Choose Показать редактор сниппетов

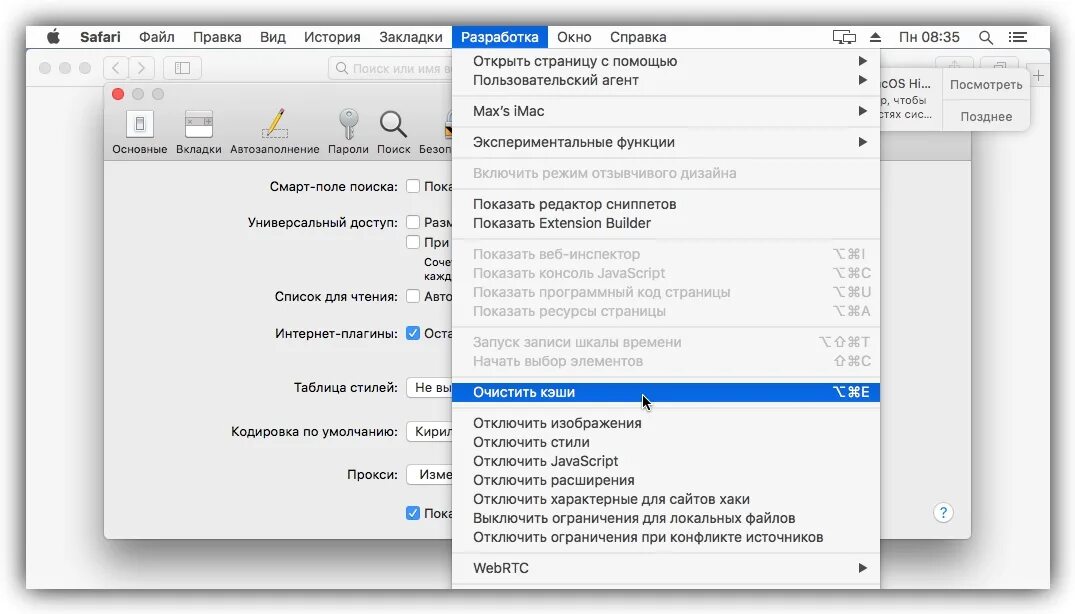[x=666, y=204]
